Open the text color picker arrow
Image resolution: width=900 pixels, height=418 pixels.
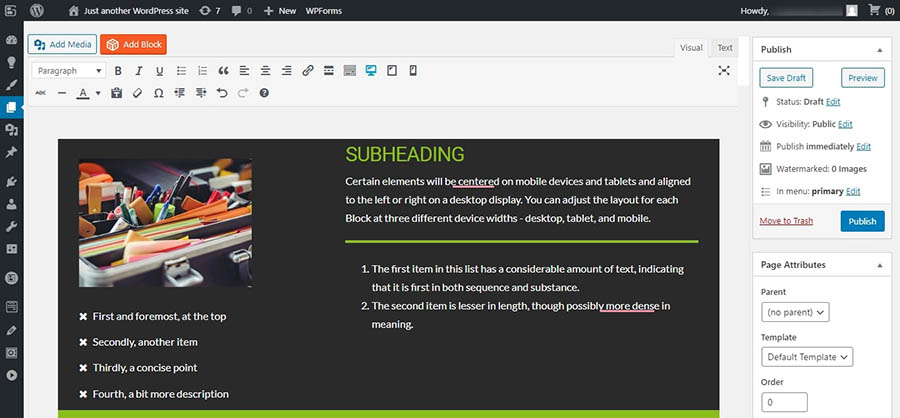tap(98, 94)
